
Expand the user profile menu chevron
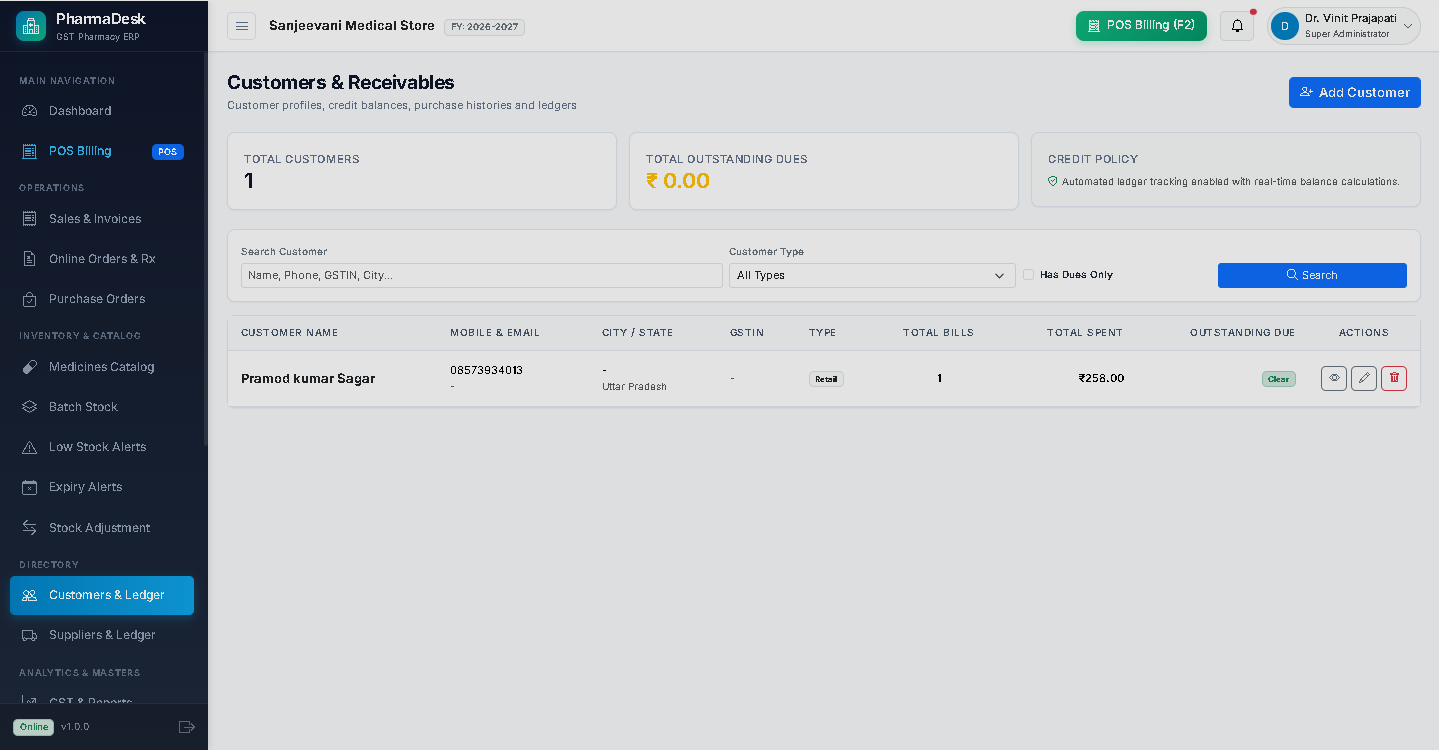coord(1408,26)
